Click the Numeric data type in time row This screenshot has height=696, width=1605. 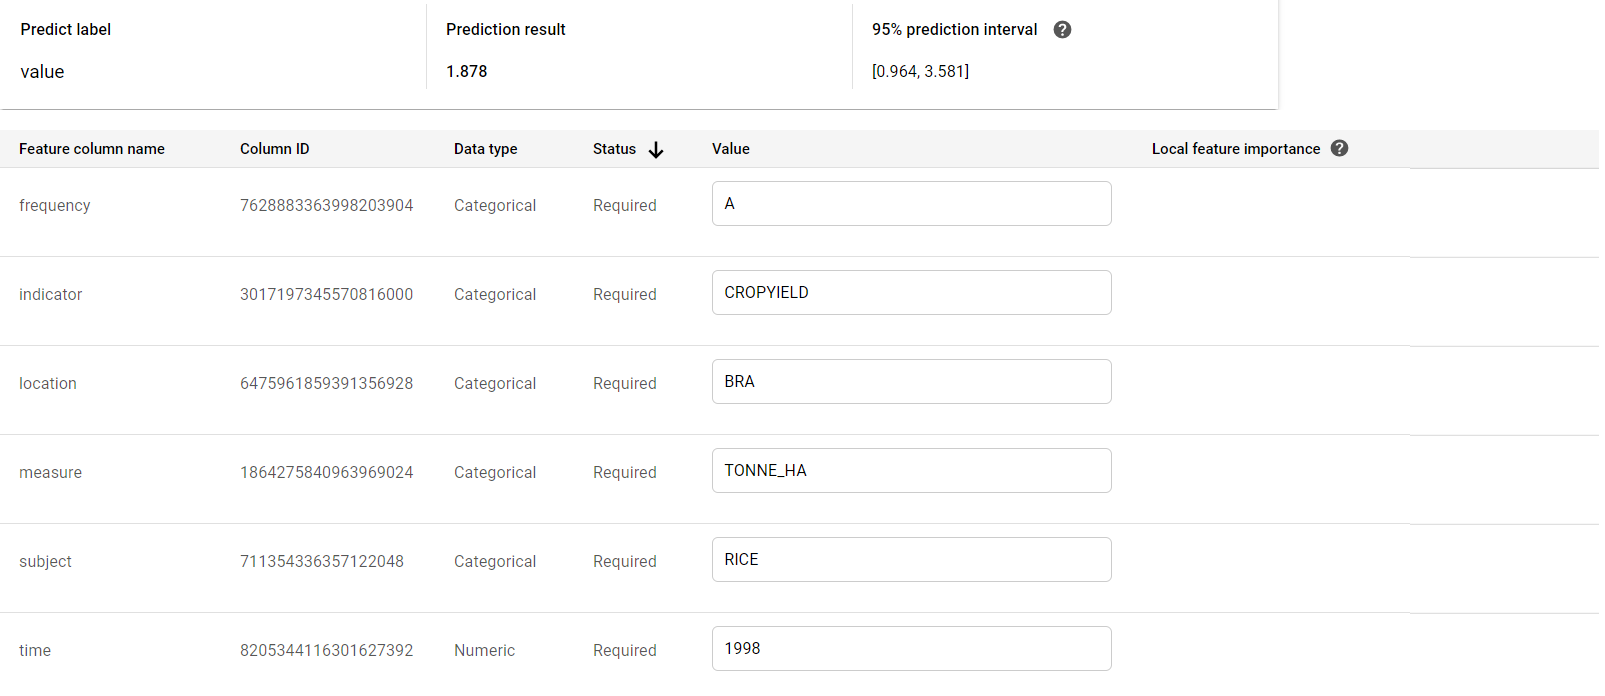[x=484, y=651]
